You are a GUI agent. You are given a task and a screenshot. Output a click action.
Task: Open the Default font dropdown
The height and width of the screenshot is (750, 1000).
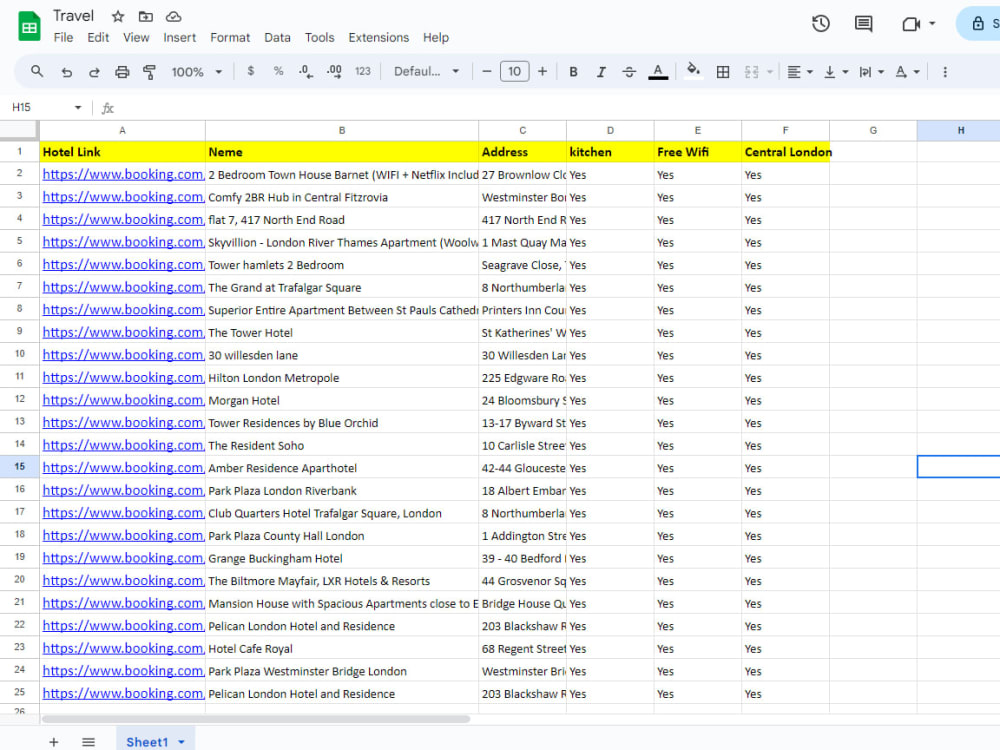coord(426,71)
